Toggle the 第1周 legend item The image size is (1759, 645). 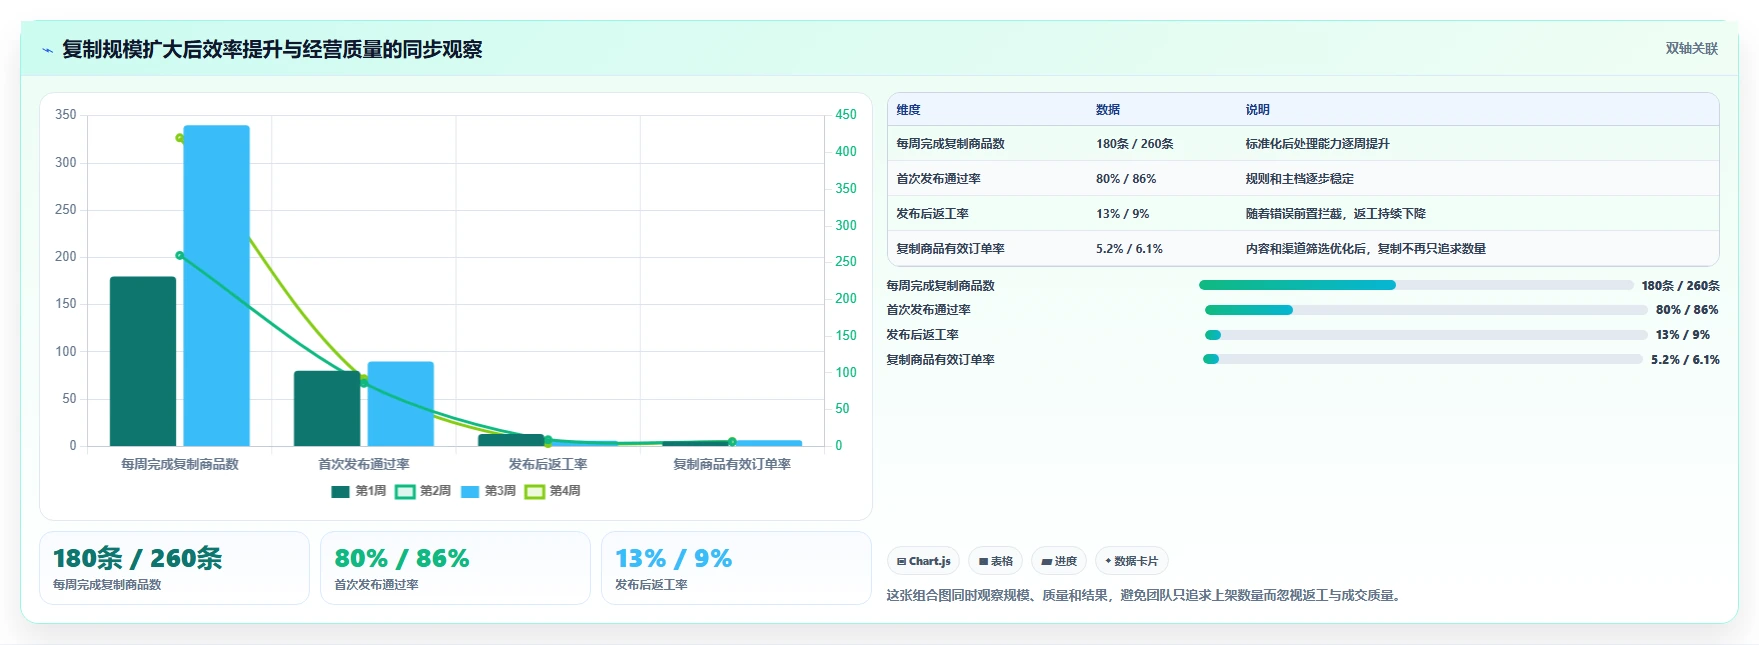(358, 491)
